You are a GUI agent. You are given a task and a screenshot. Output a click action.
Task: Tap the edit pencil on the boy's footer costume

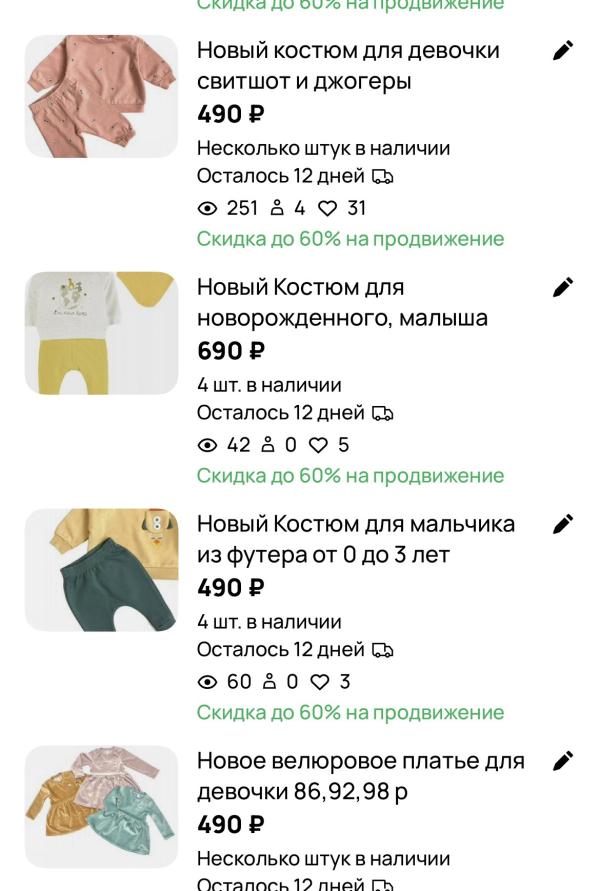(565, 524)
